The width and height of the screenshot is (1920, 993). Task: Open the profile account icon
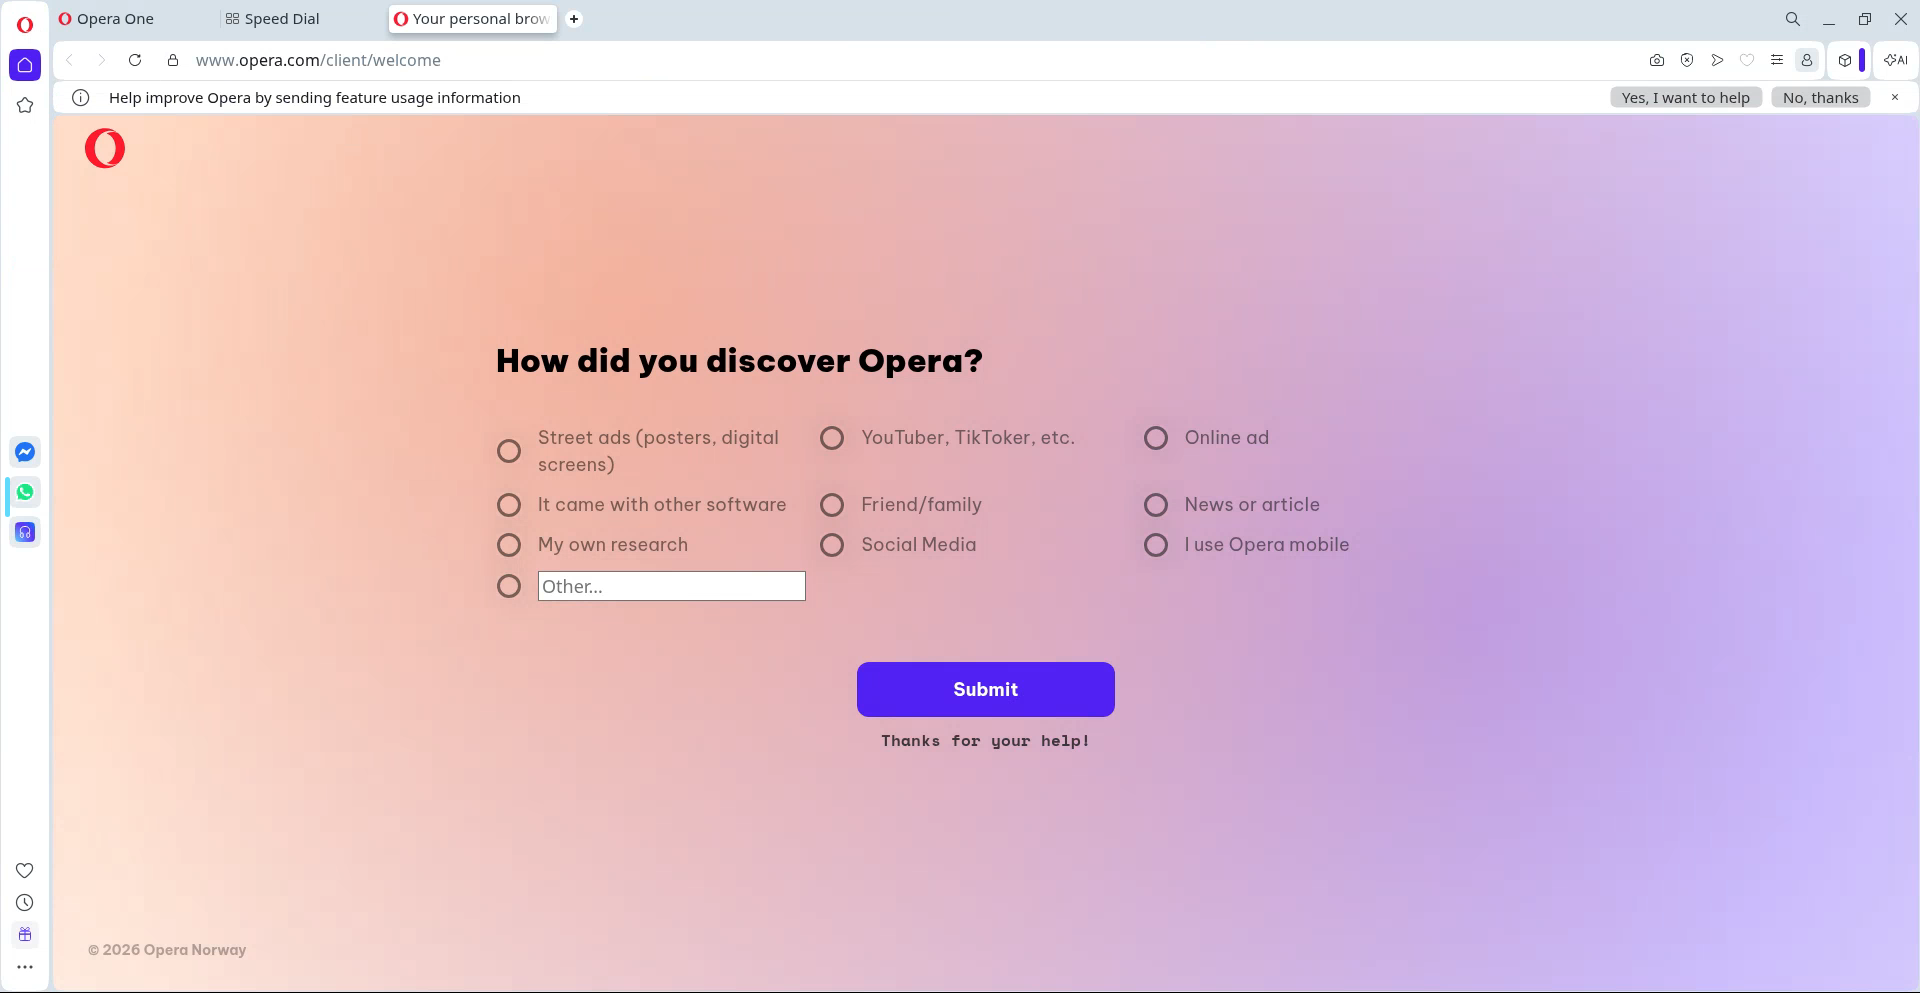pyautogui.click(x=1807, y=60)
